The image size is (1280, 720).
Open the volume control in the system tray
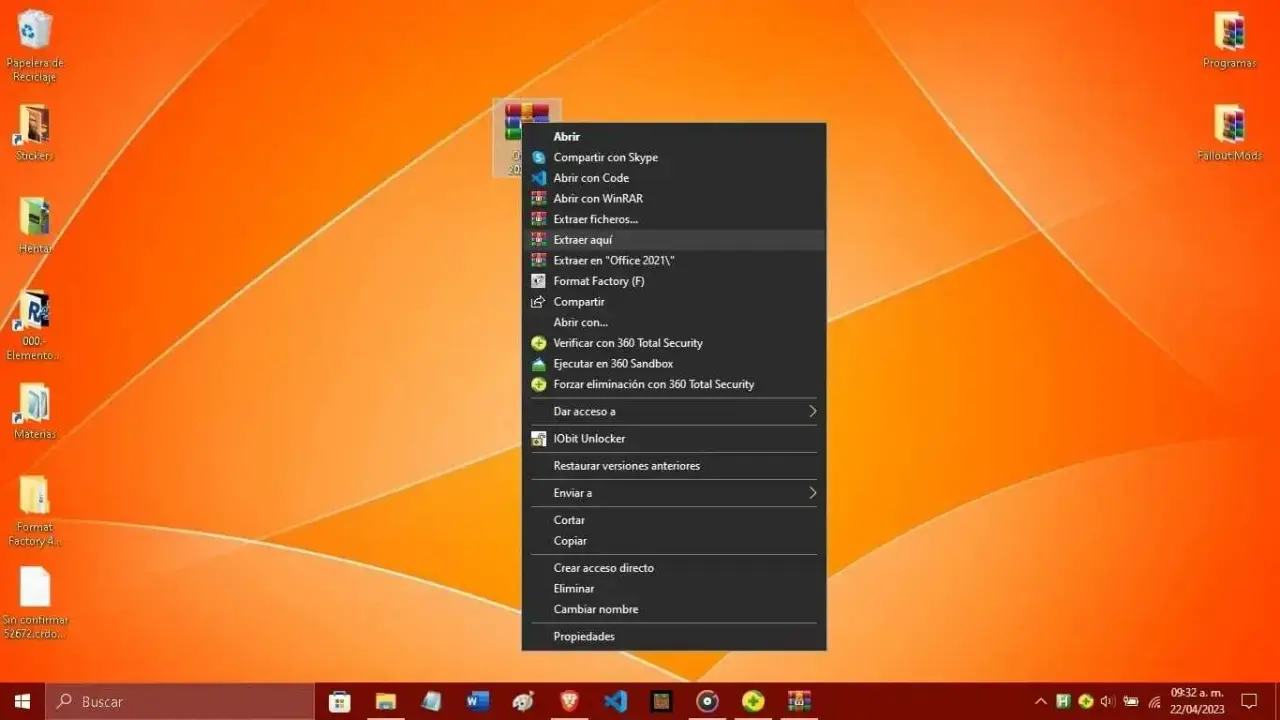[1107, 701]
